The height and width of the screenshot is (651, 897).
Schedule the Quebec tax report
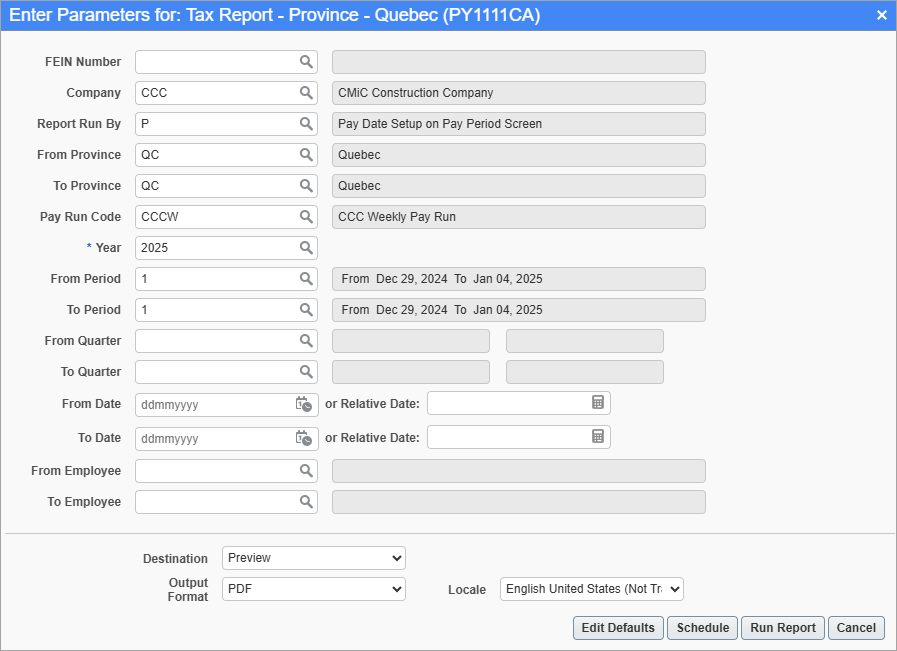click(702, 628)
